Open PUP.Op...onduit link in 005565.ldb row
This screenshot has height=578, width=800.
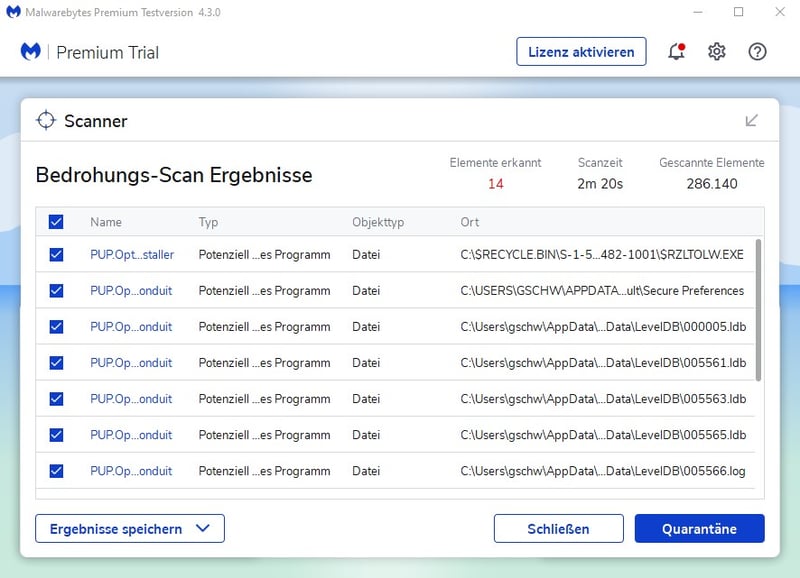(x=131, y=435)
